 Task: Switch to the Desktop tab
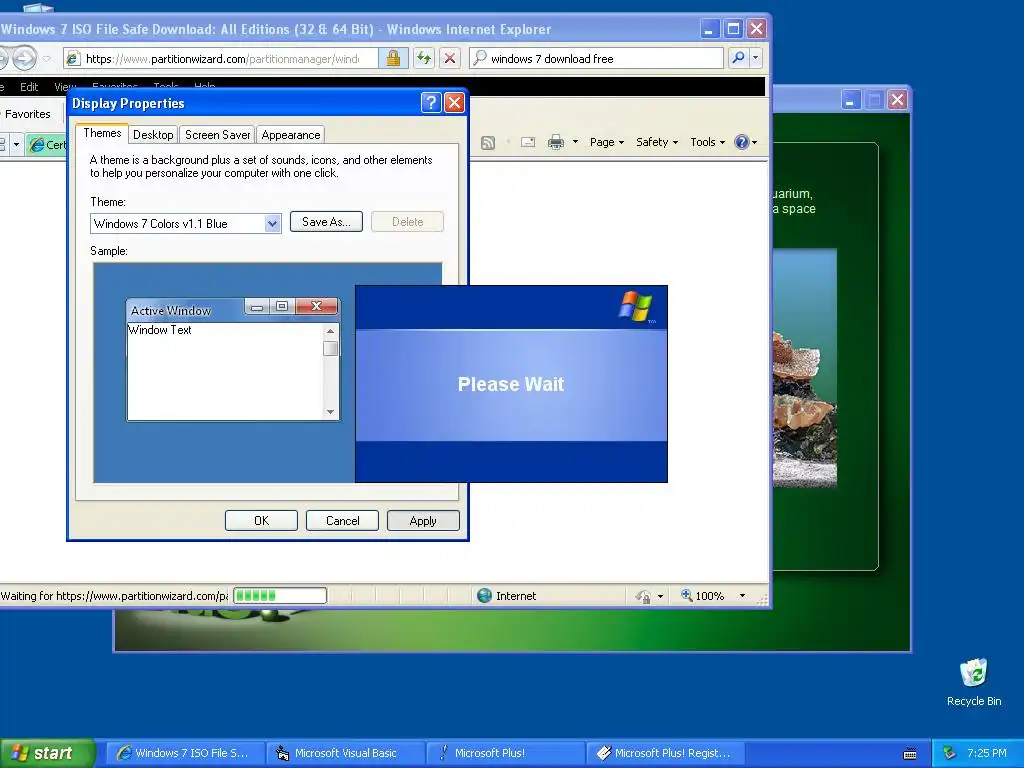pyautogui.click(x=153, y=135)
